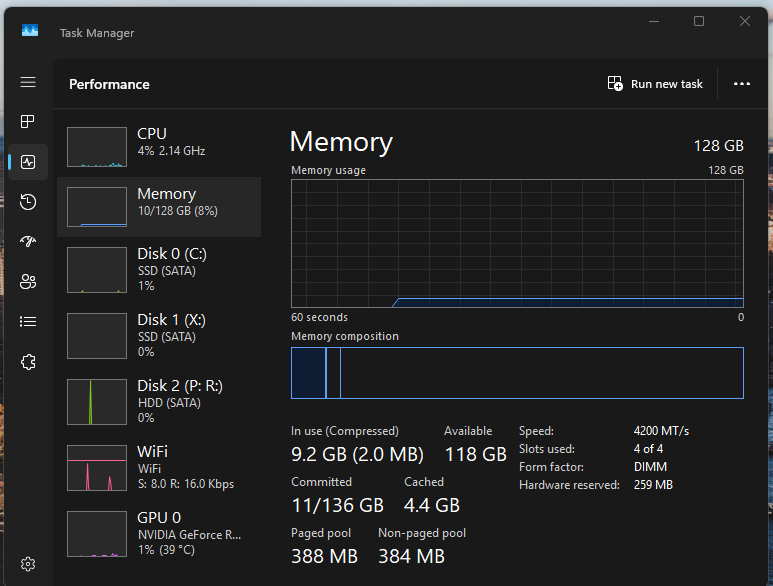Select the Performance page icon in sidebar
773x586 pixels.
pos(28,162)
